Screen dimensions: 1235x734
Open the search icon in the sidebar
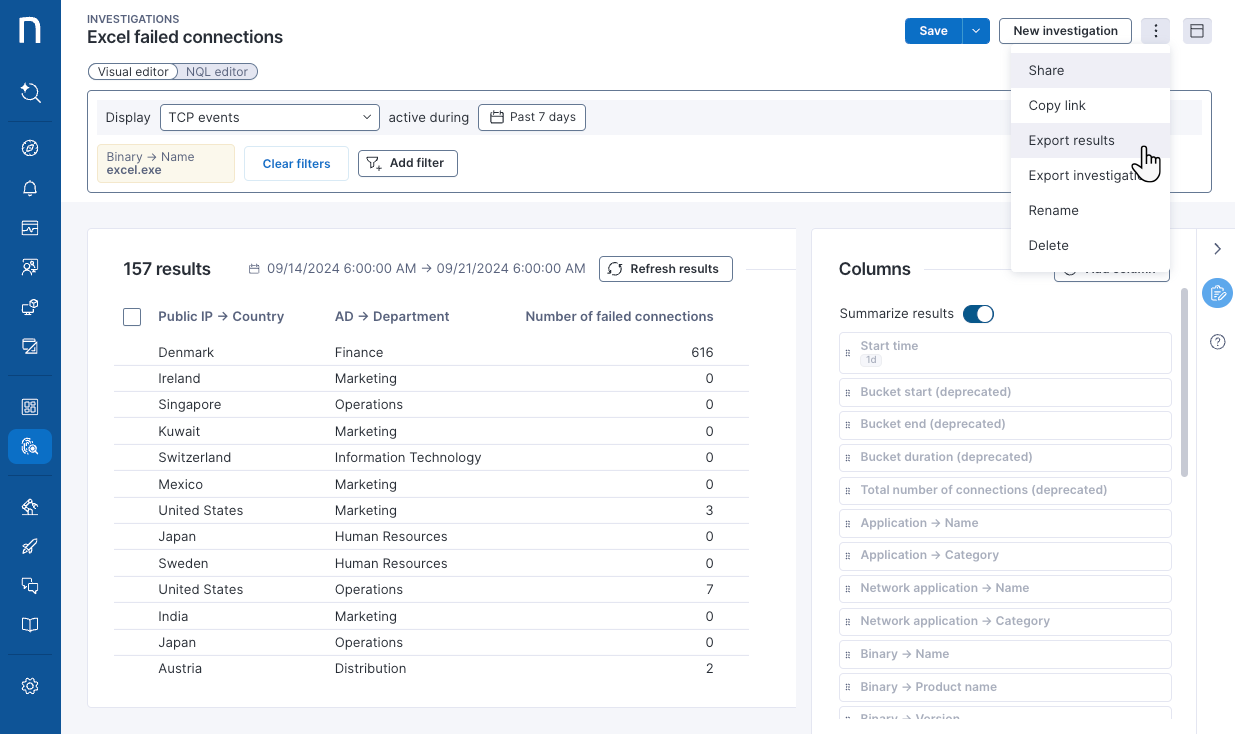pyautogui.click(x=30, y=93)
